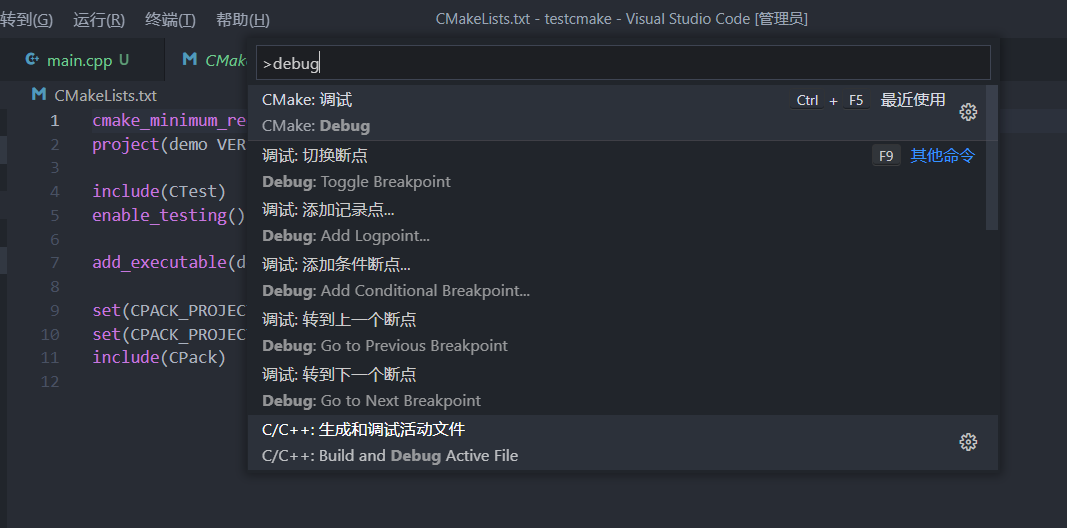The image size is (1067, 528).
Task: Click the 转到(G) menu item
Action: (26, 20)
